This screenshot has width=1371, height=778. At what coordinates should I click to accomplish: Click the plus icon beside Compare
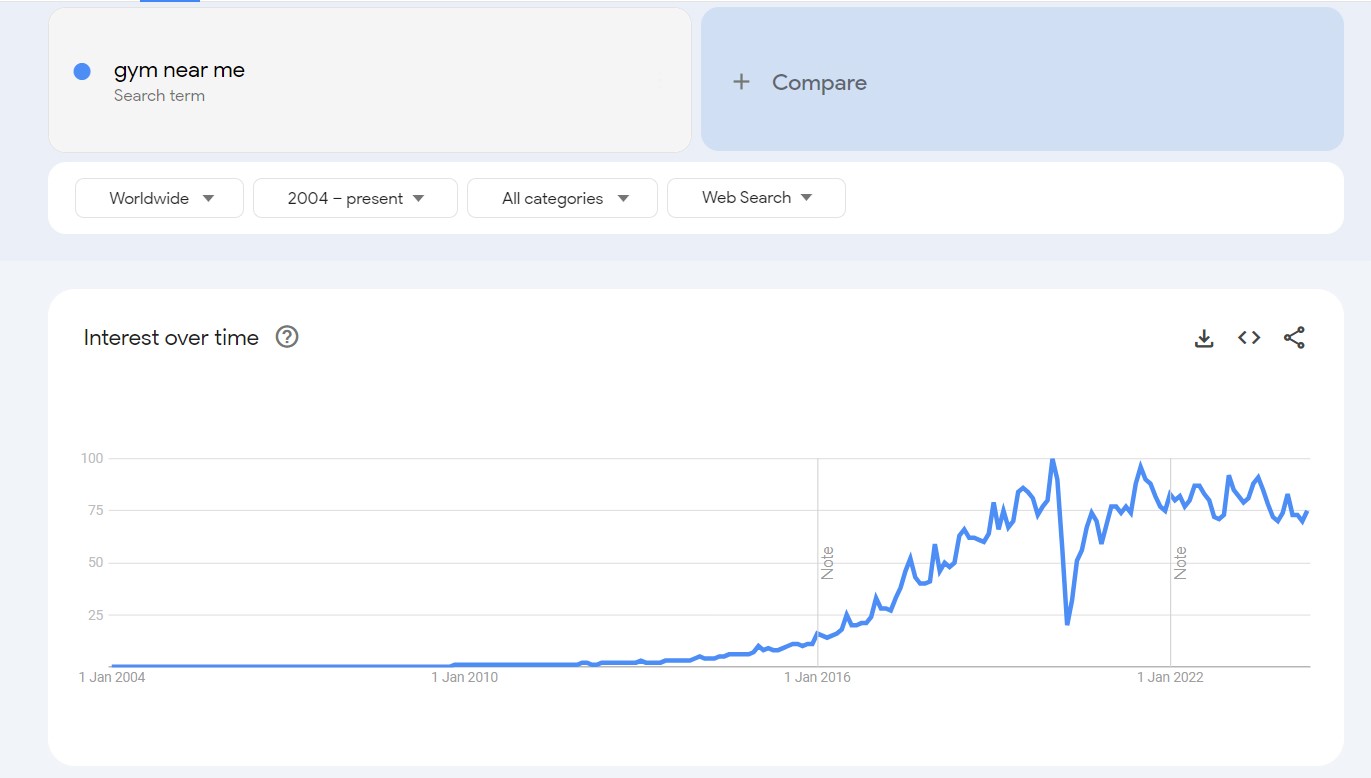(741, 82)
